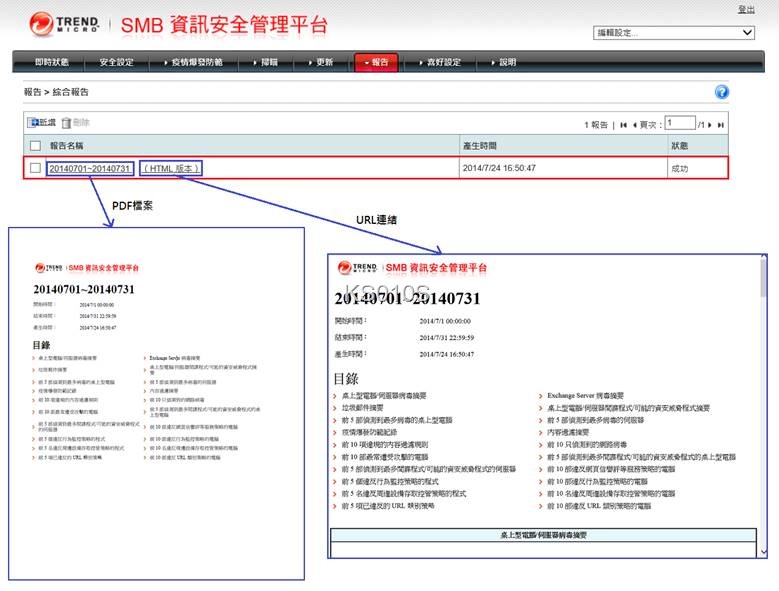
Task: Go to last page arrow in pager
Action: 720,125
